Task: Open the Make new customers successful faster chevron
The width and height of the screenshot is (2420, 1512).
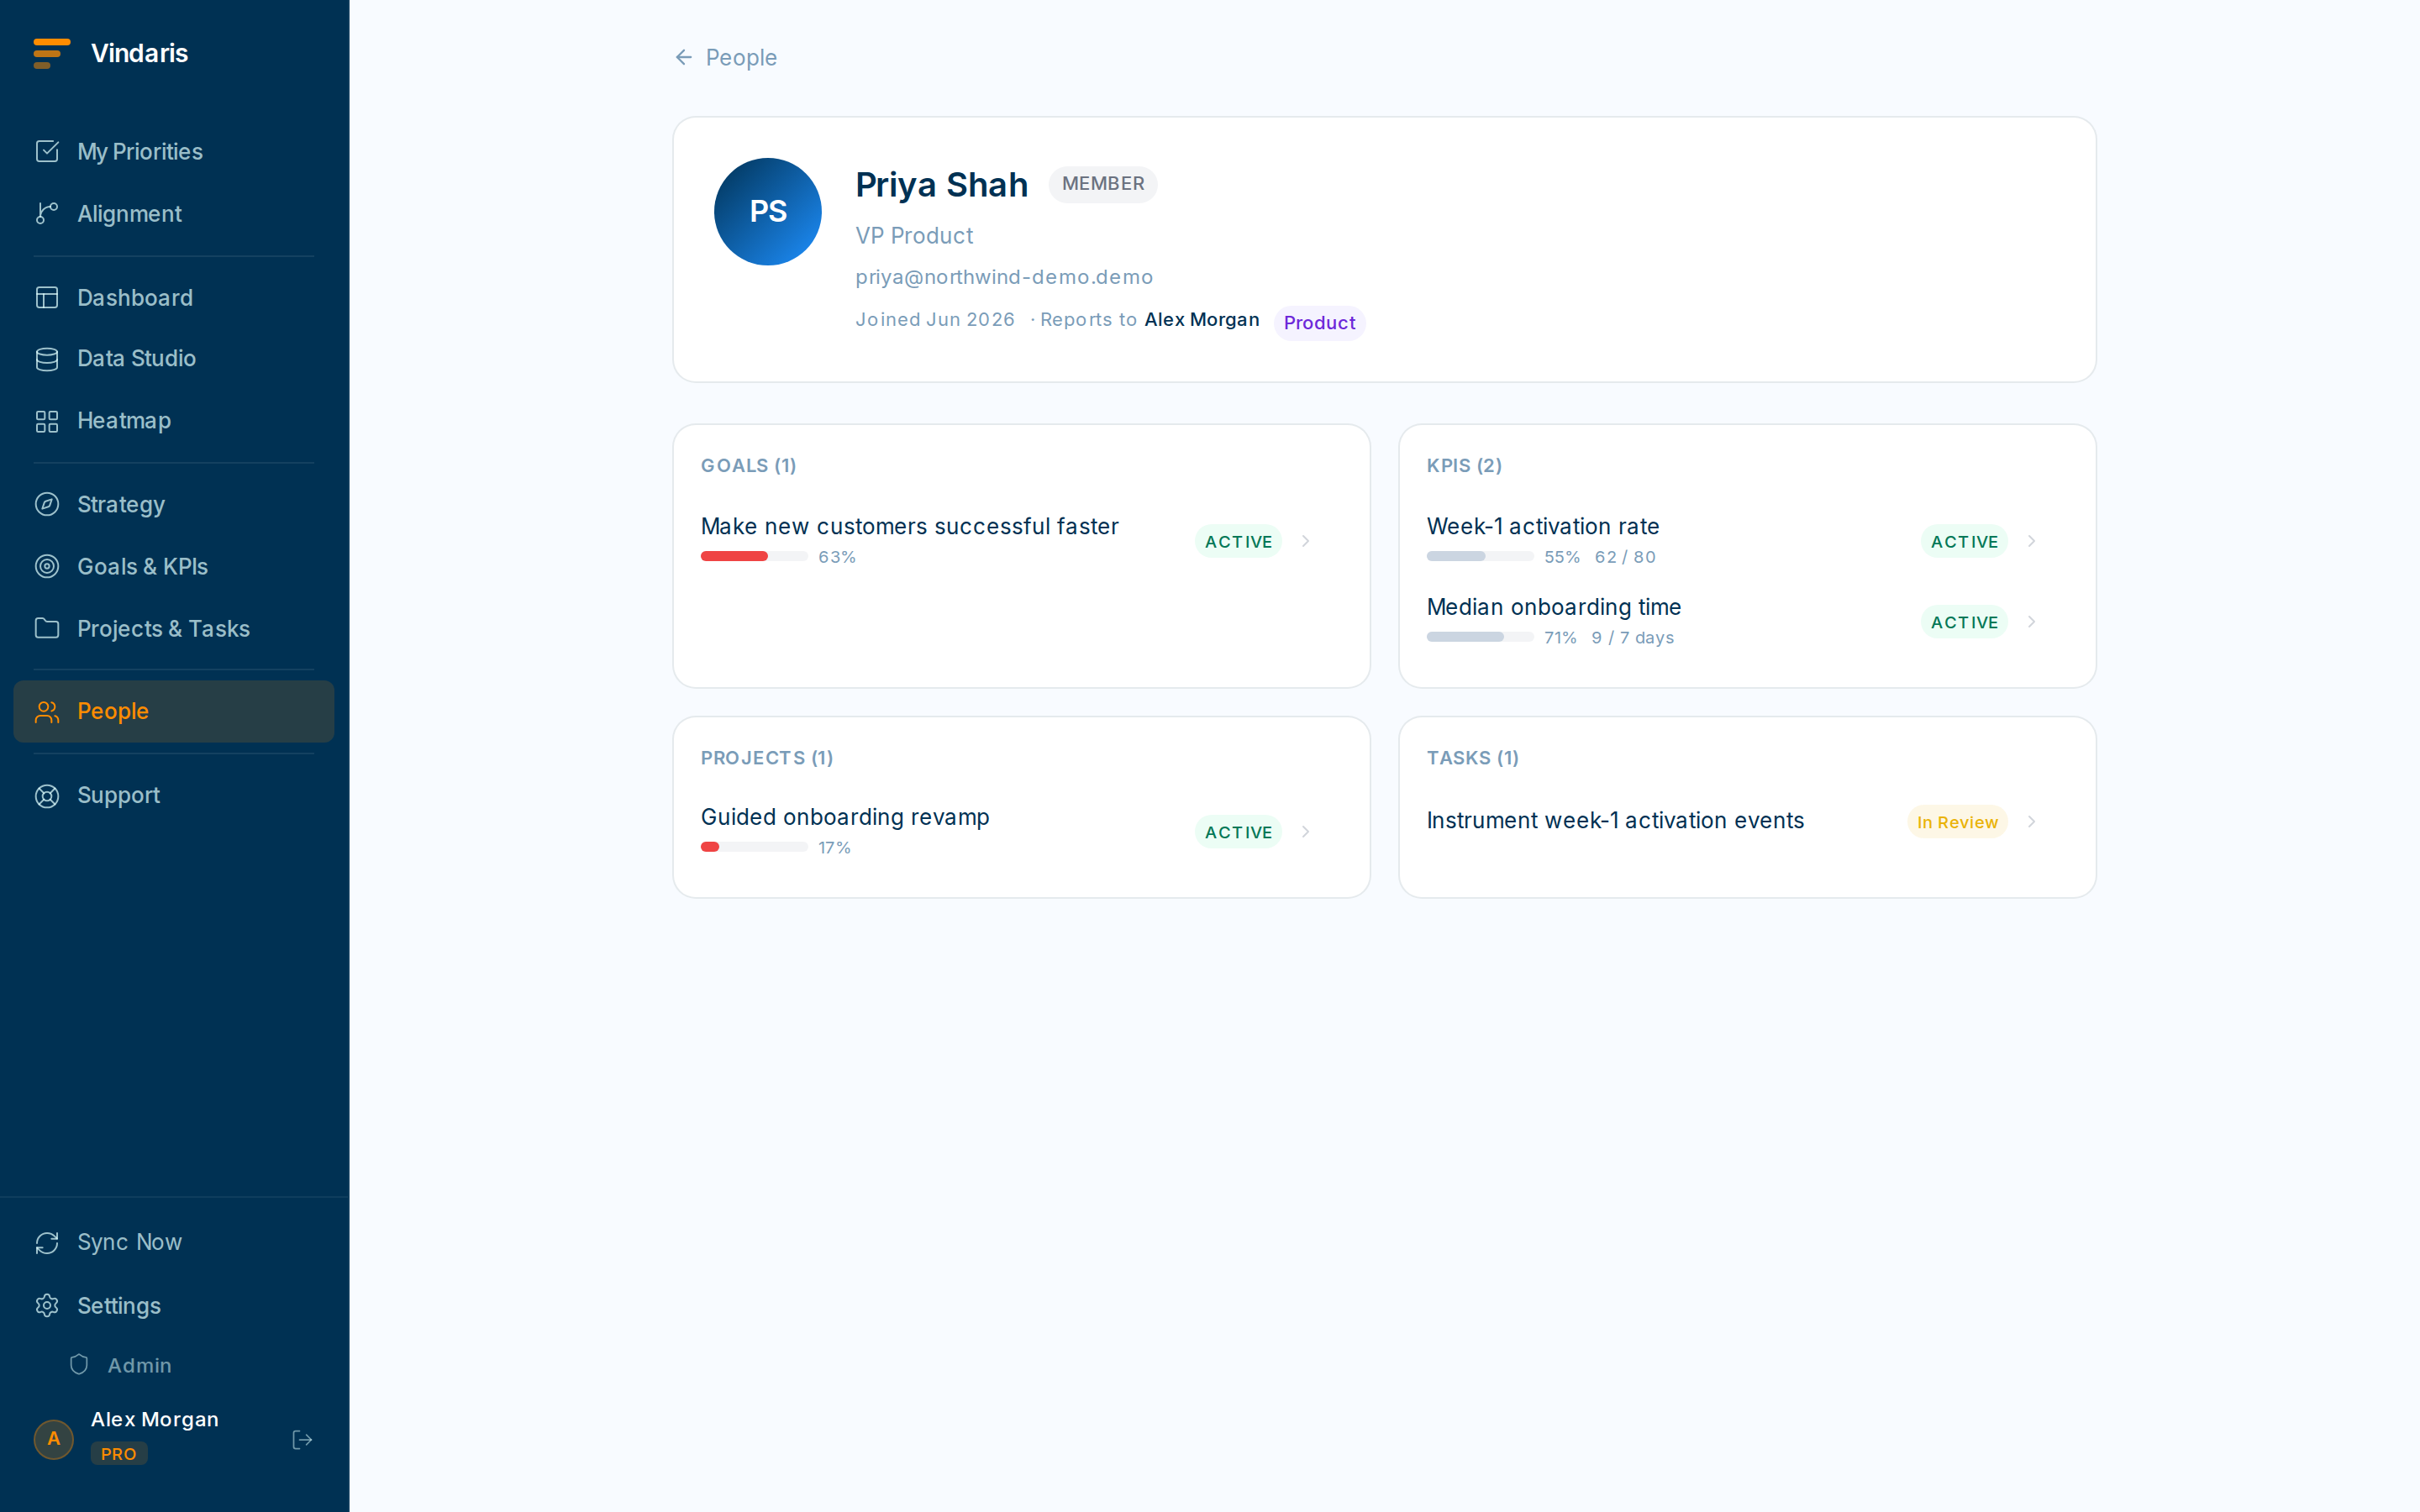Action: click(1305, 541)
